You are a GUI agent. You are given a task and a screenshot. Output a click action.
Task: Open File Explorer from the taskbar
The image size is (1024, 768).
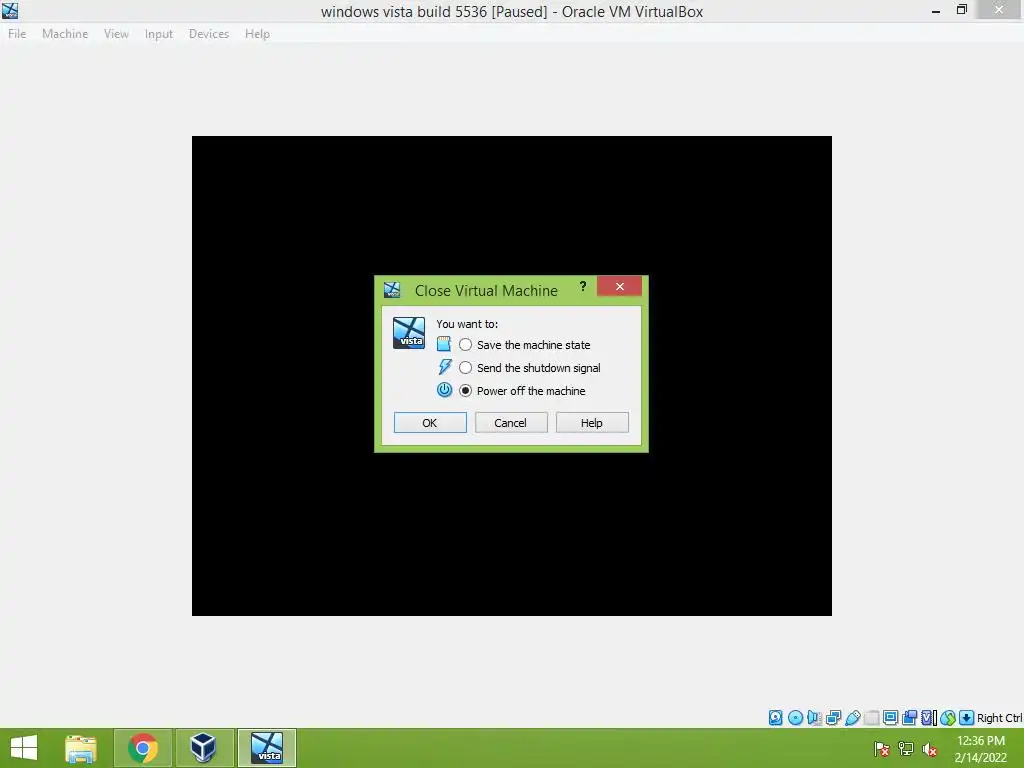81,748
